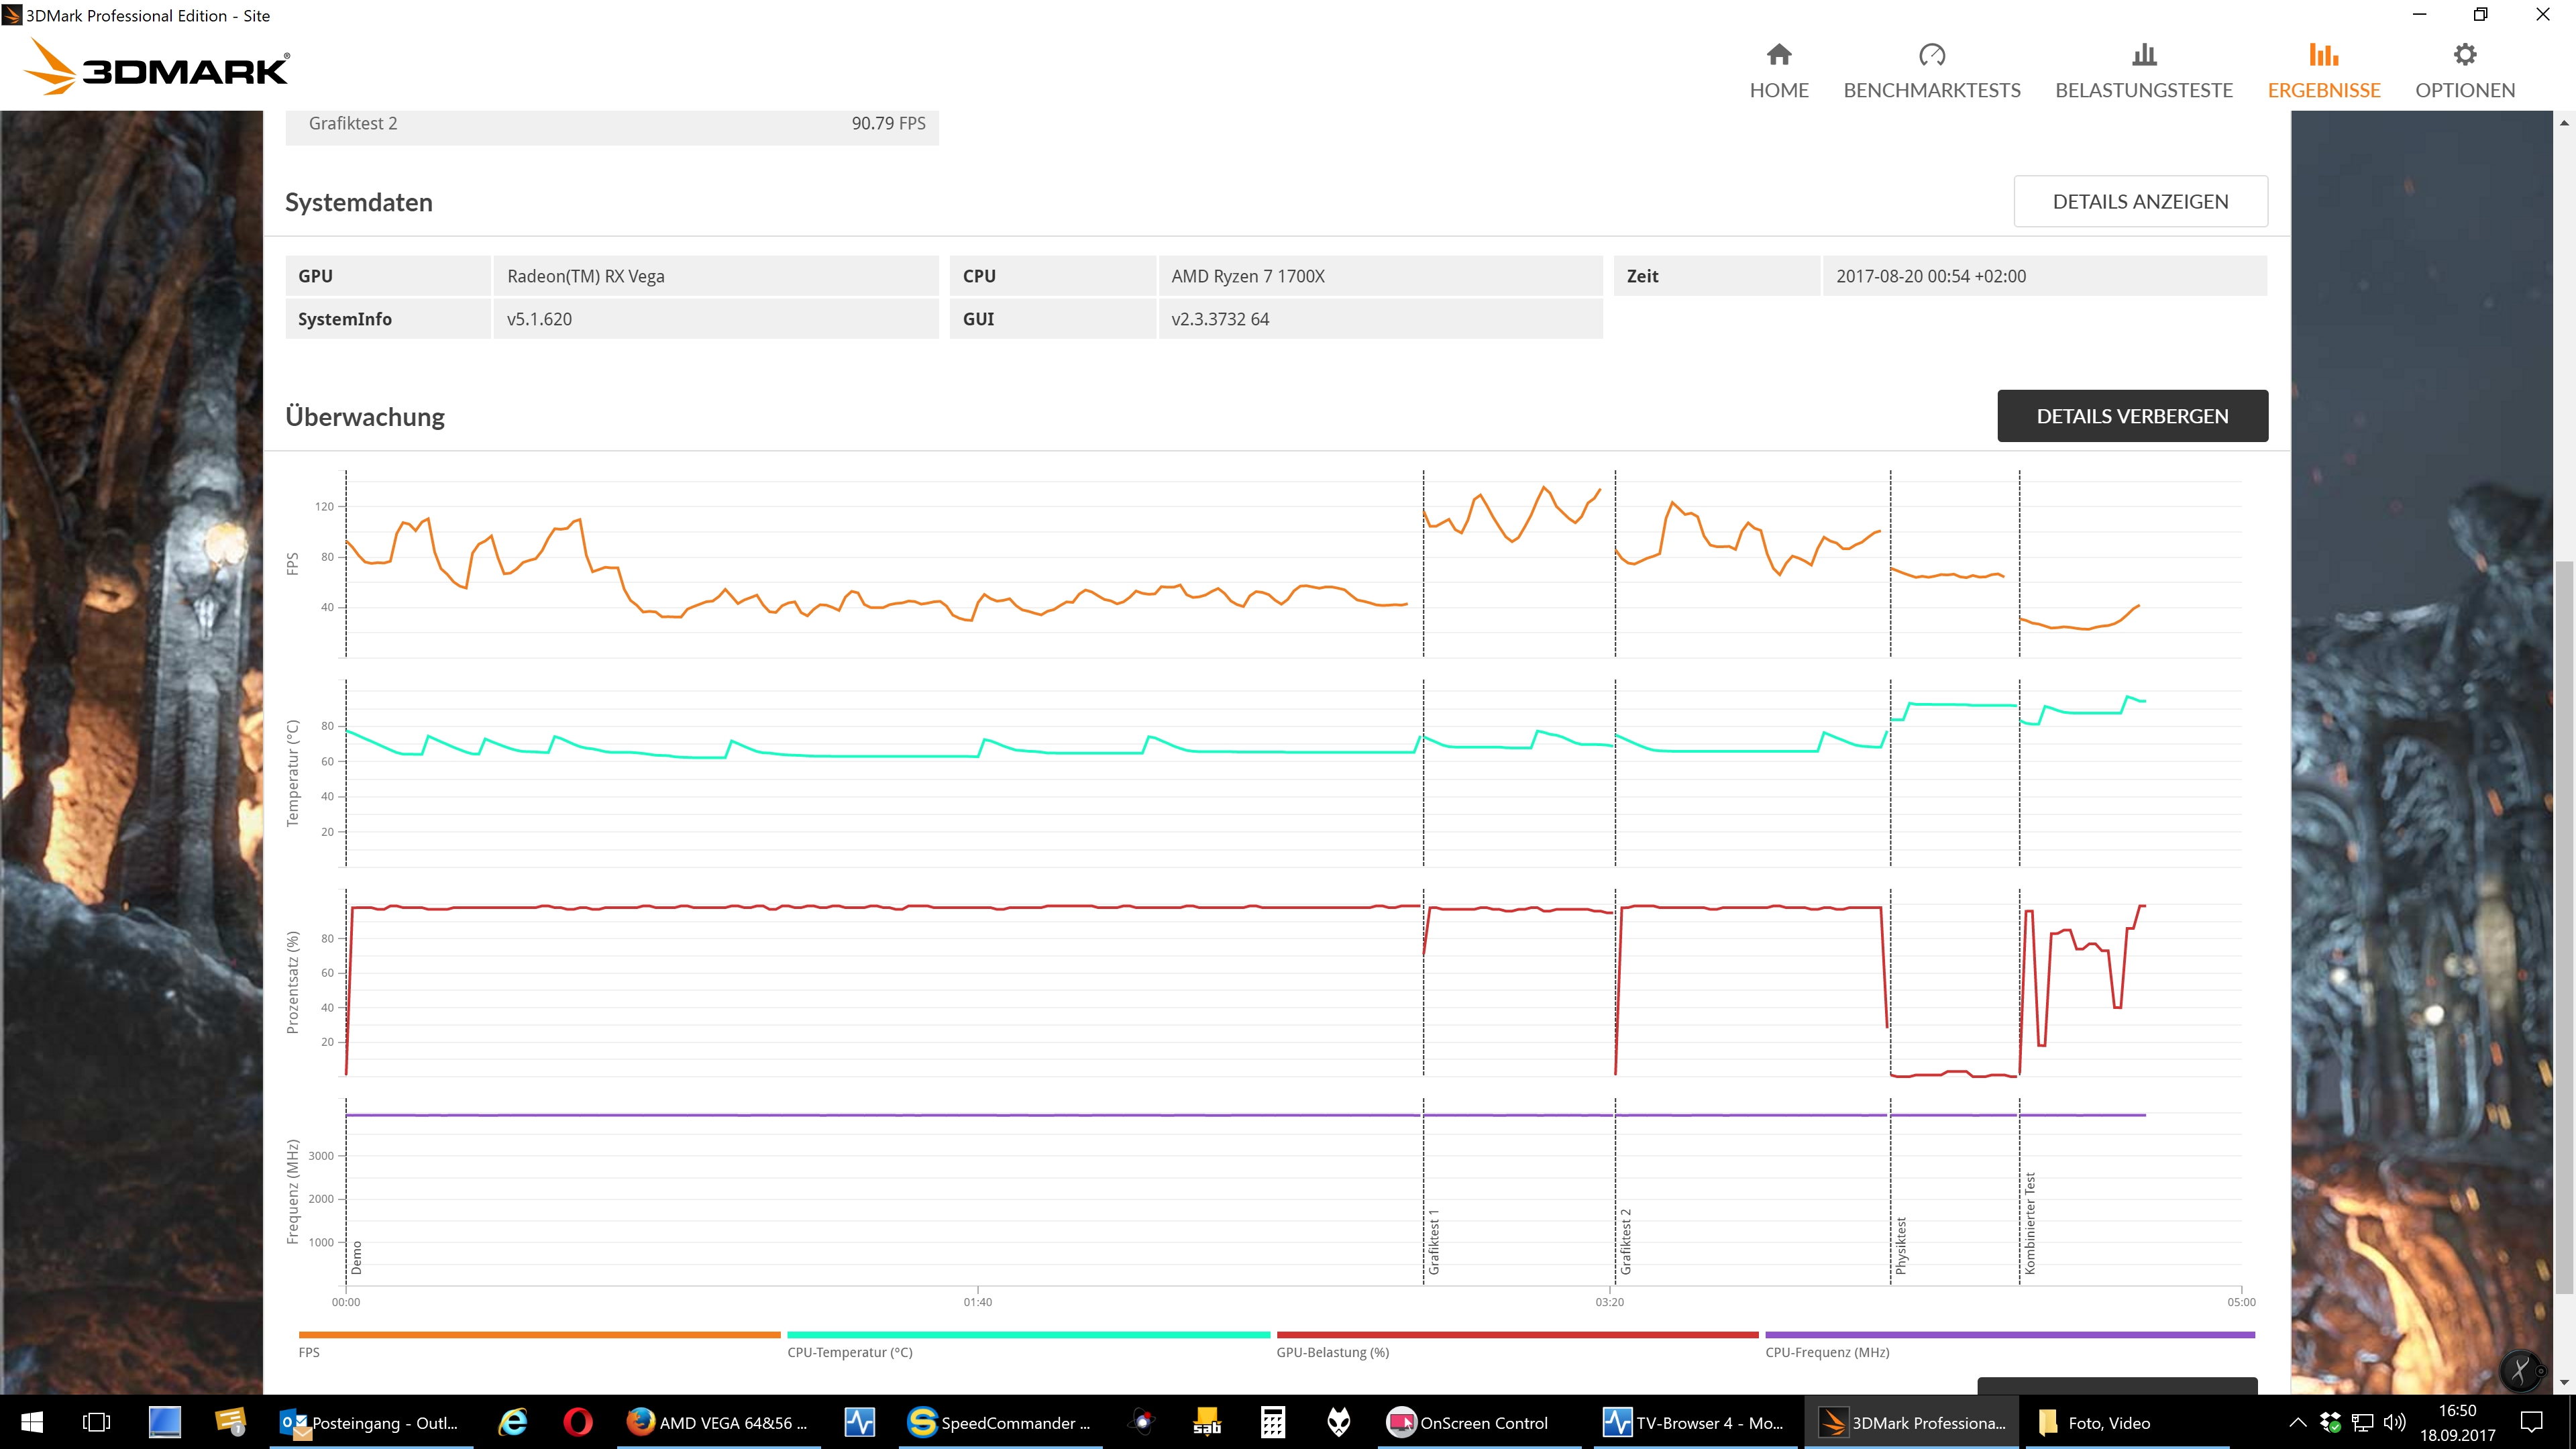
Task: Click CPU-Frequenz purple legend bar
Action: 2009,1335
